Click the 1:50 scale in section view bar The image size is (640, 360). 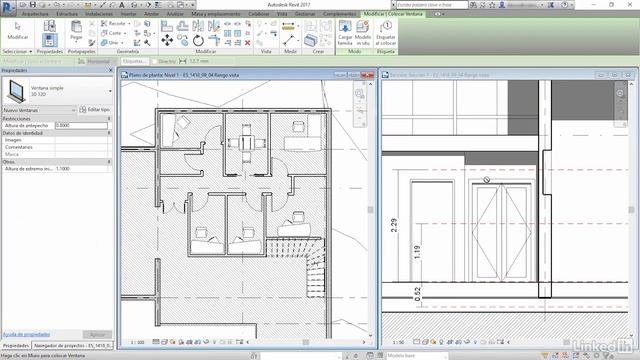(398, 342)
